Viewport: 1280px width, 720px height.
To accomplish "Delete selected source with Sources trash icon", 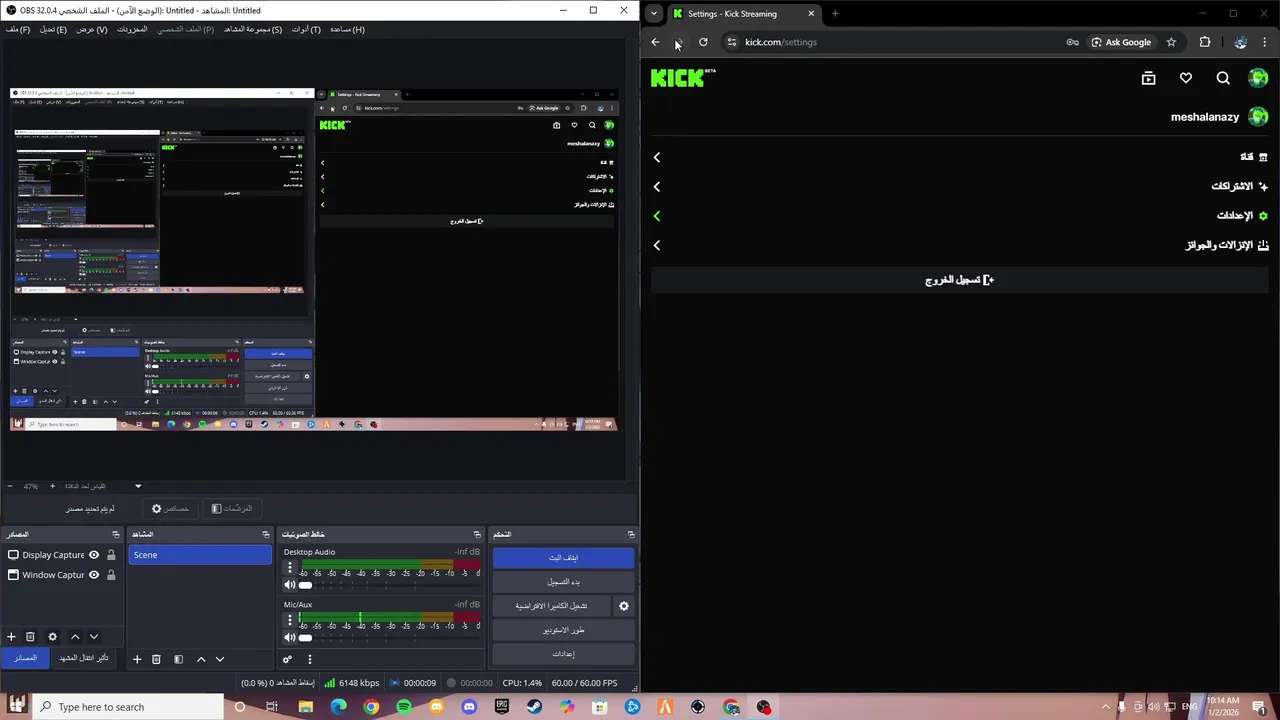I will pyautogui.click(x=30, y=636).
